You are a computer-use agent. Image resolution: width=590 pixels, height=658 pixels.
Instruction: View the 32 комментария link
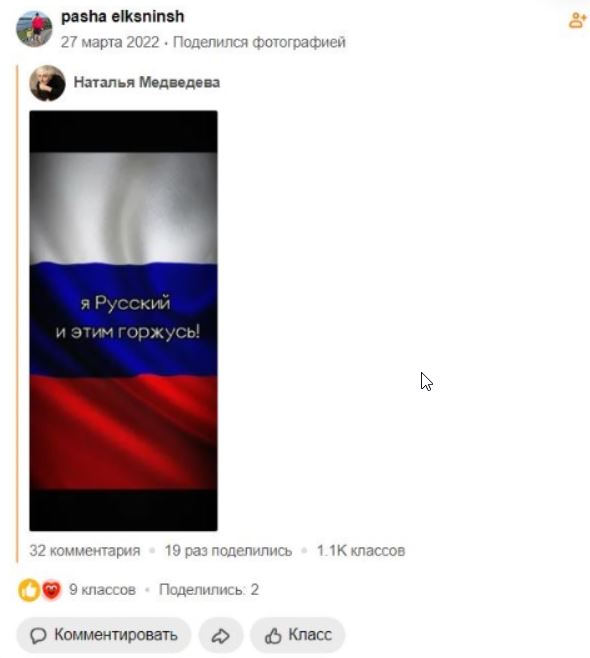85,551
